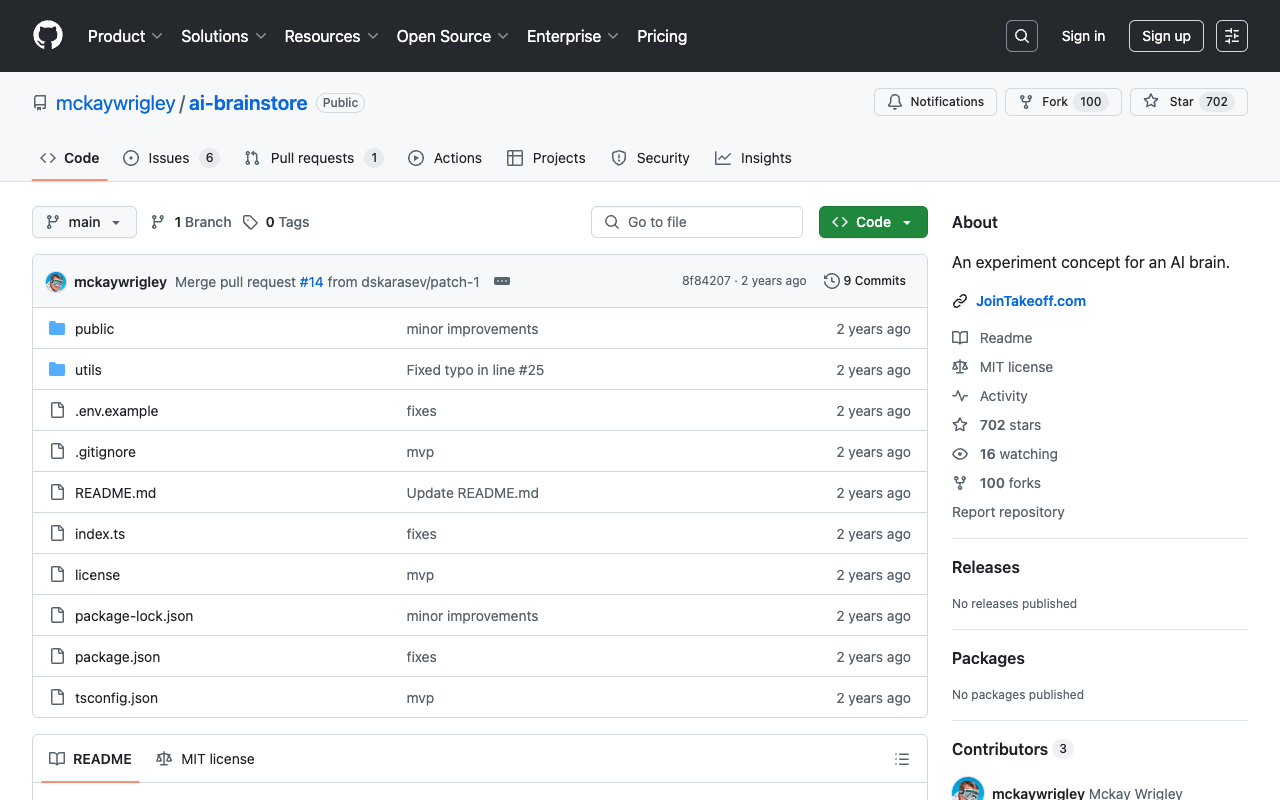Click the Notifications button
The height and width of the screenshot is (800, 1280).
pos(935,102)
